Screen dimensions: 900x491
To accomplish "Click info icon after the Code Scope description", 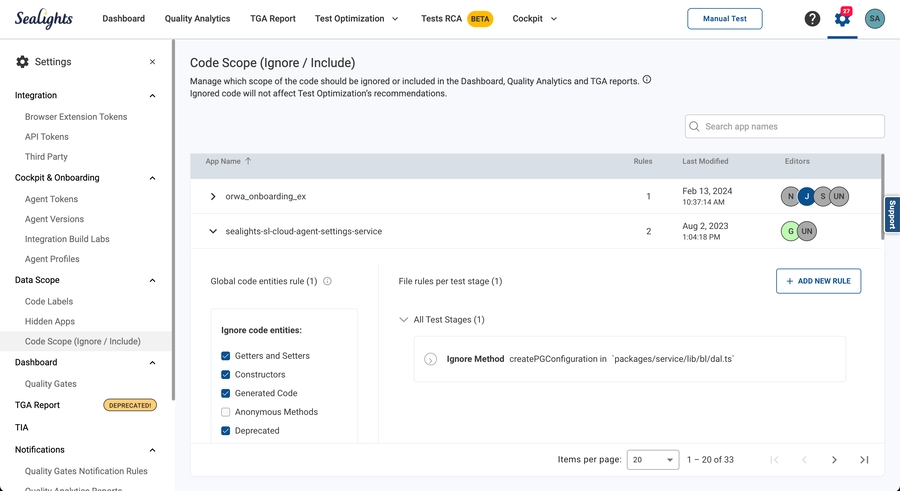I will (x=647, y=80).
